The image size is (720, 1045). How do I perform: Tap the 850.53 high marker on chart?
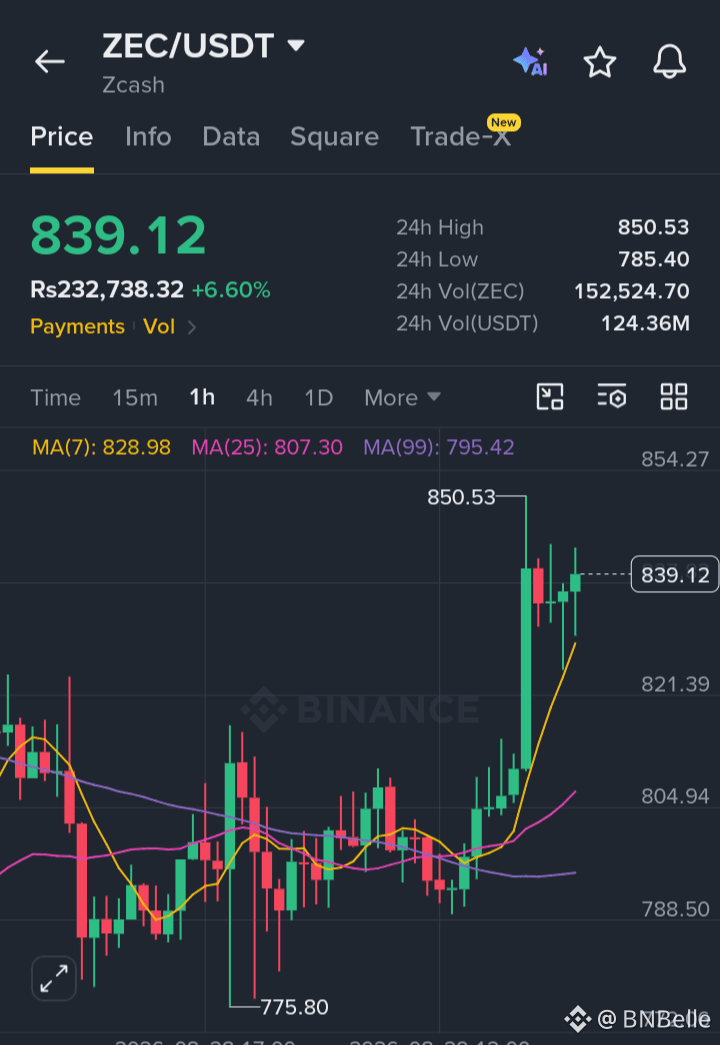(x=461, y=497)
